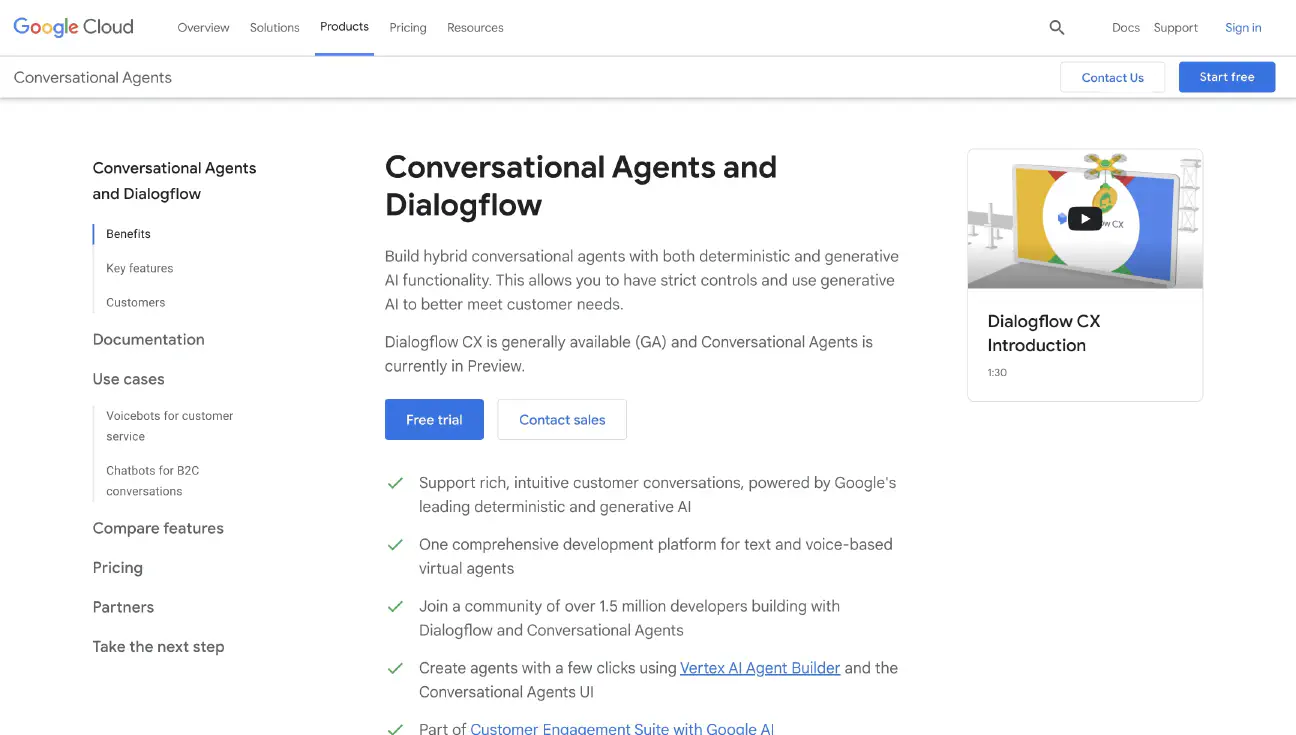Go to Use cases in sidebar
Image resolution: width=1296 pixels, height=735 pixels.
point(128,379)
